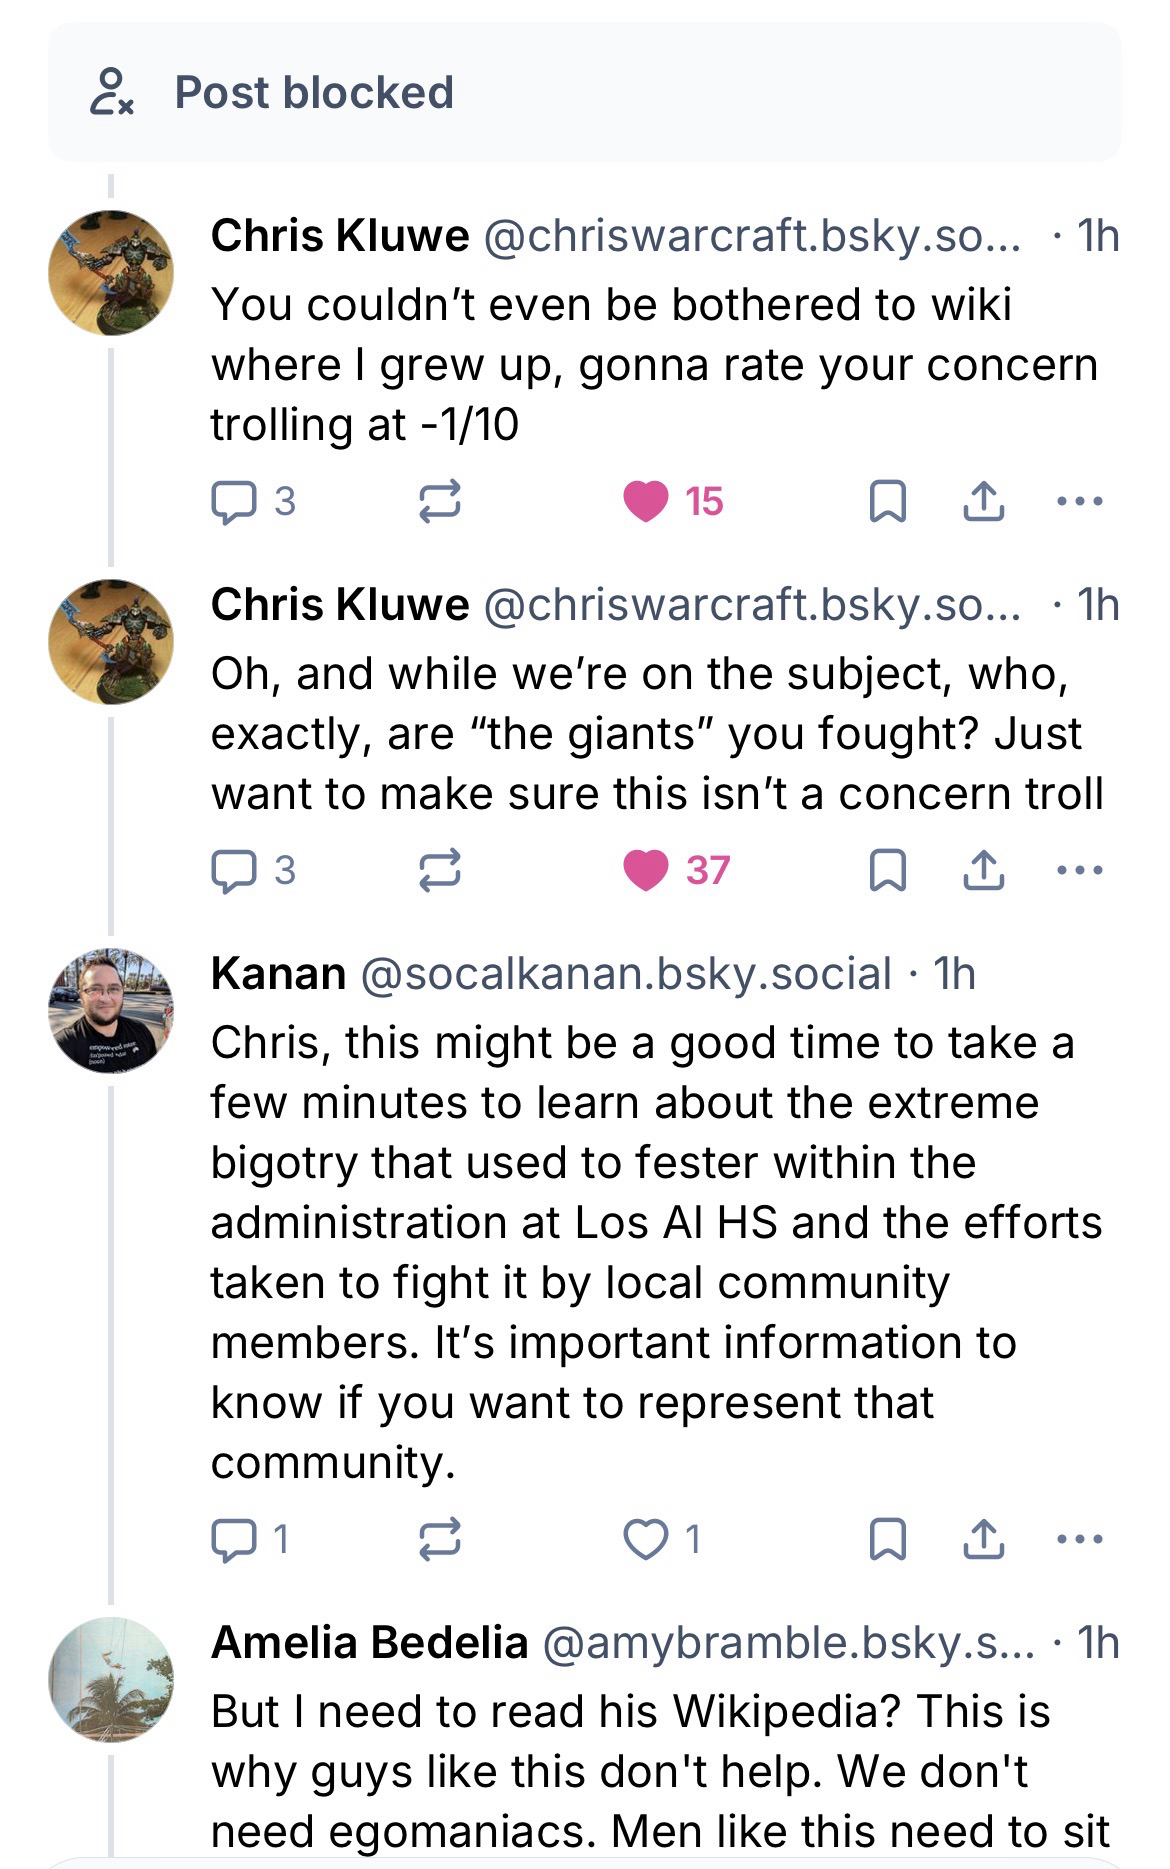Share the "concern trolling at -1/10" post
This screenshot has height=1869, width=1170.
[982, 502]
